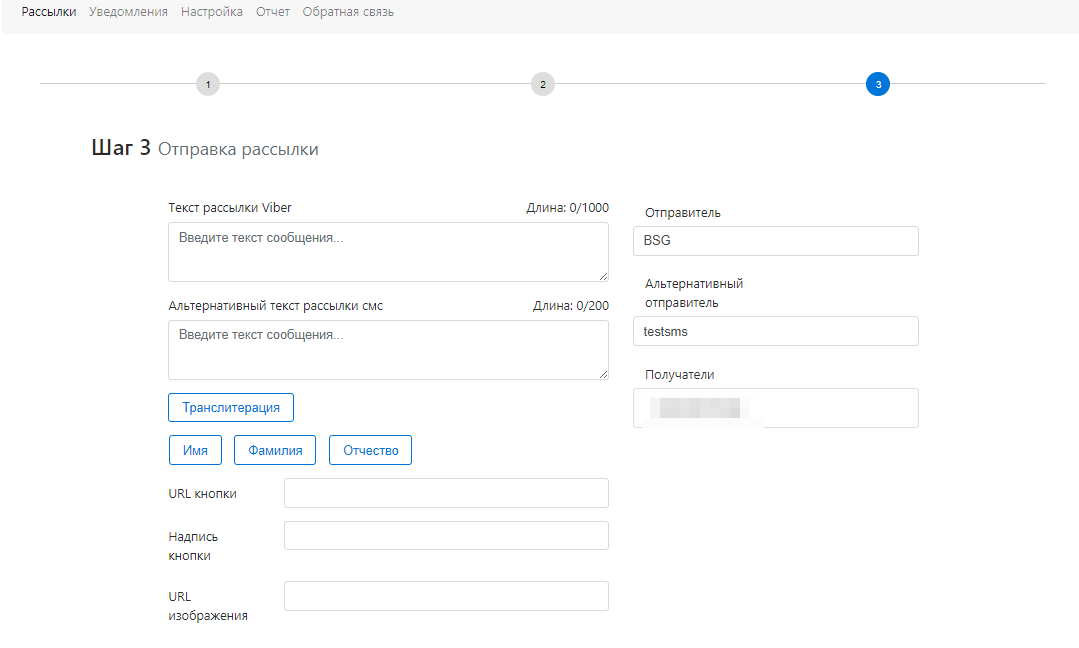This screenshot has height=648, width=1079.
Task: Open Обратная связь page
Action: point(348,12)
